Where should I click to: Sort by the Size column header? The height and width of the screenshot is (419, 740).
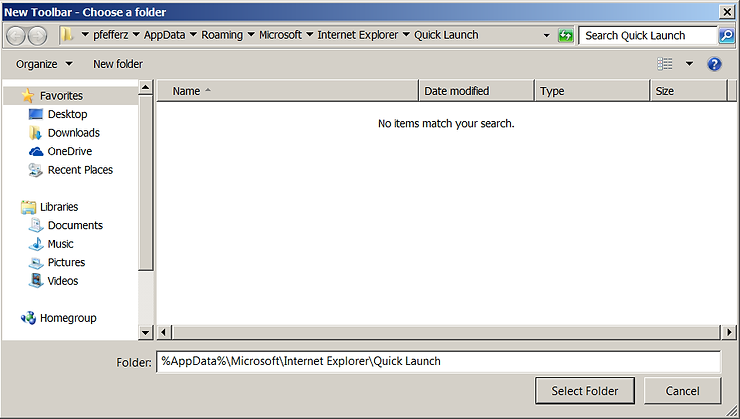[x=689, y=91]
